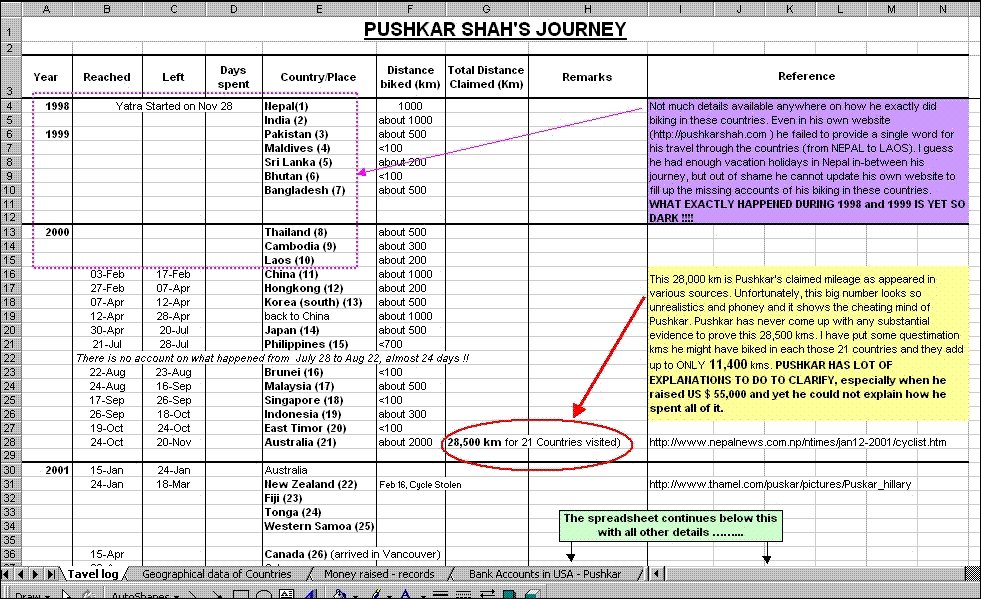
Task: Select the Oval drawing tool
Action: 263,595
